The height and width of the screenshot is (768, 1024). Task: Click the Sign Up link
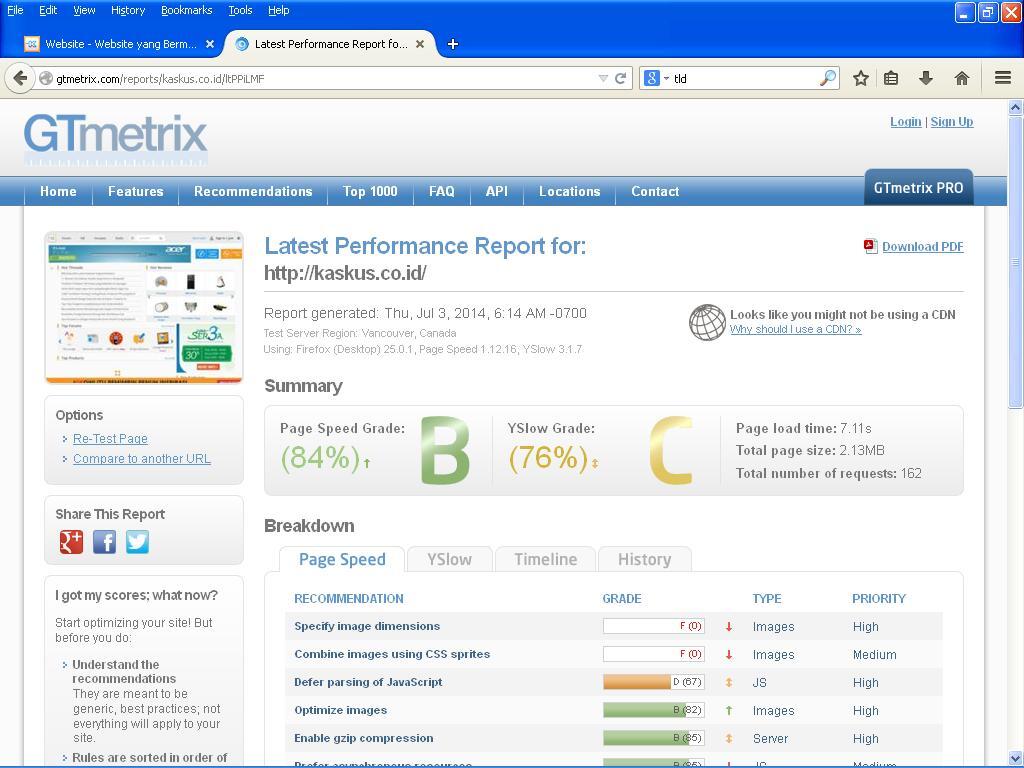click(x=952, y=121)
